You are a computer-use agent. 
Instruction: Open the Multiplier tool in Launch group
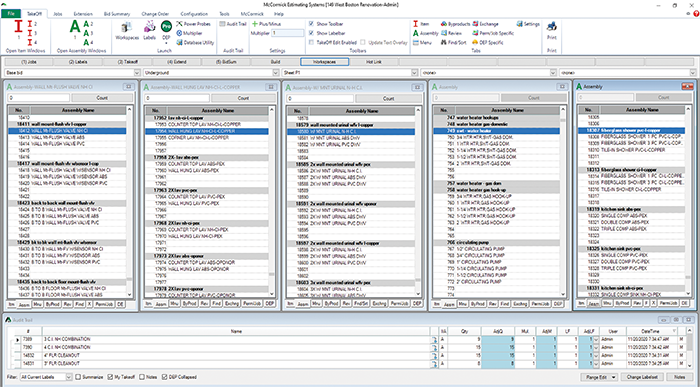click(189, 33)
